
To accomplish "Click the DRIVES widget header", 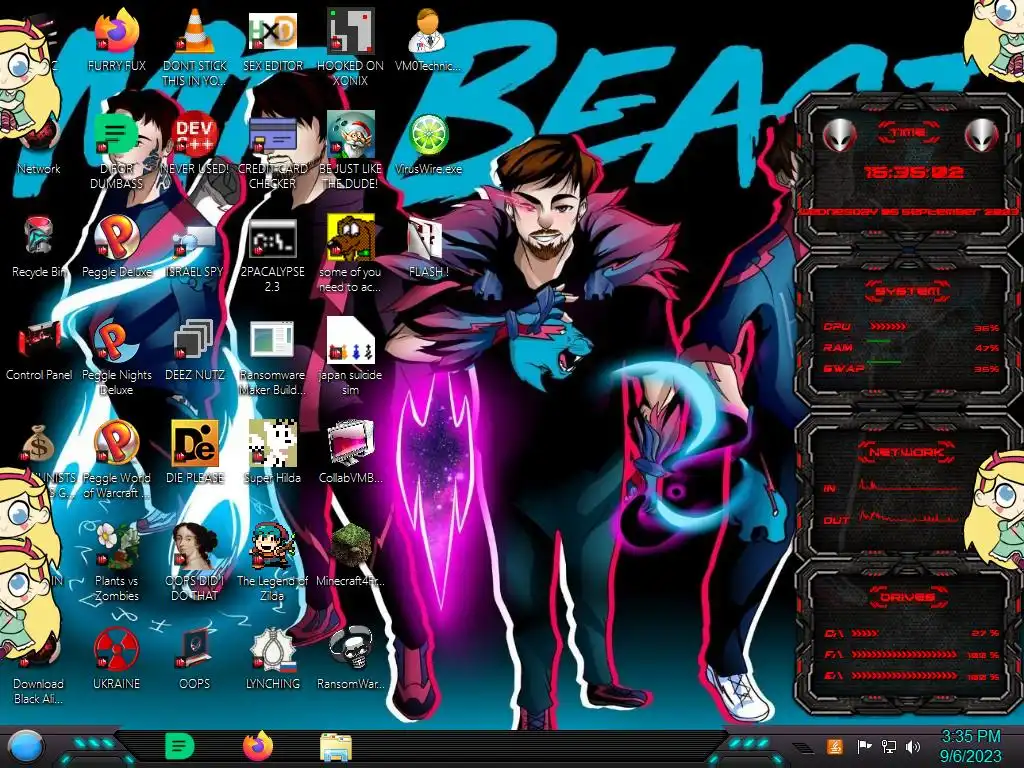I will pos(907,597).
